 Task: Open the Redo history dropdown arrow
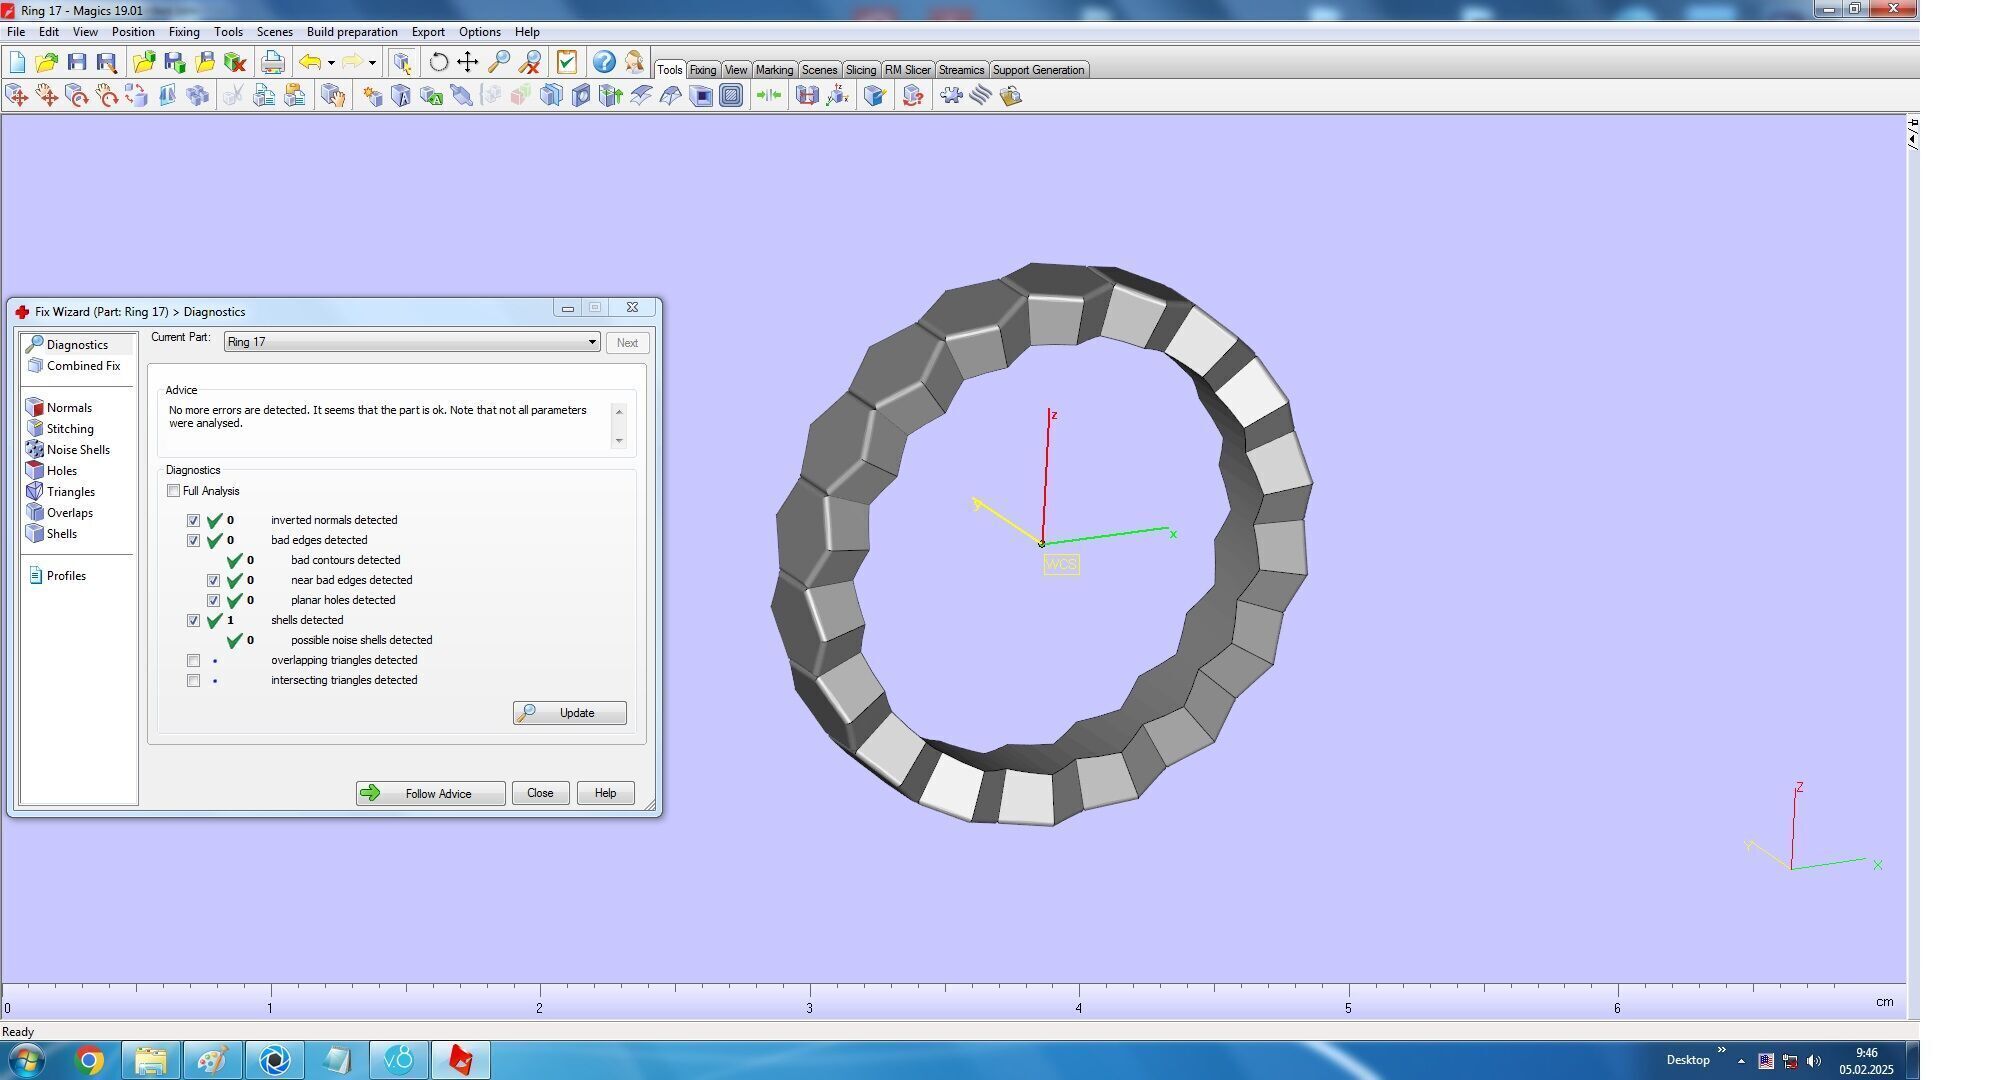coord(372,63)
